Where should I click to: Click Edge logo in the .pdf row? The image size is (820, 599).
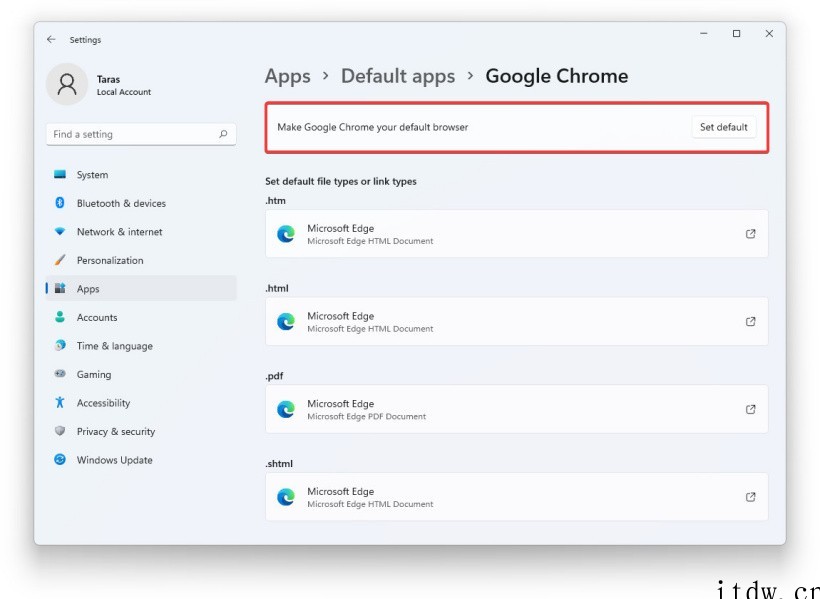[x=286, y=409]
